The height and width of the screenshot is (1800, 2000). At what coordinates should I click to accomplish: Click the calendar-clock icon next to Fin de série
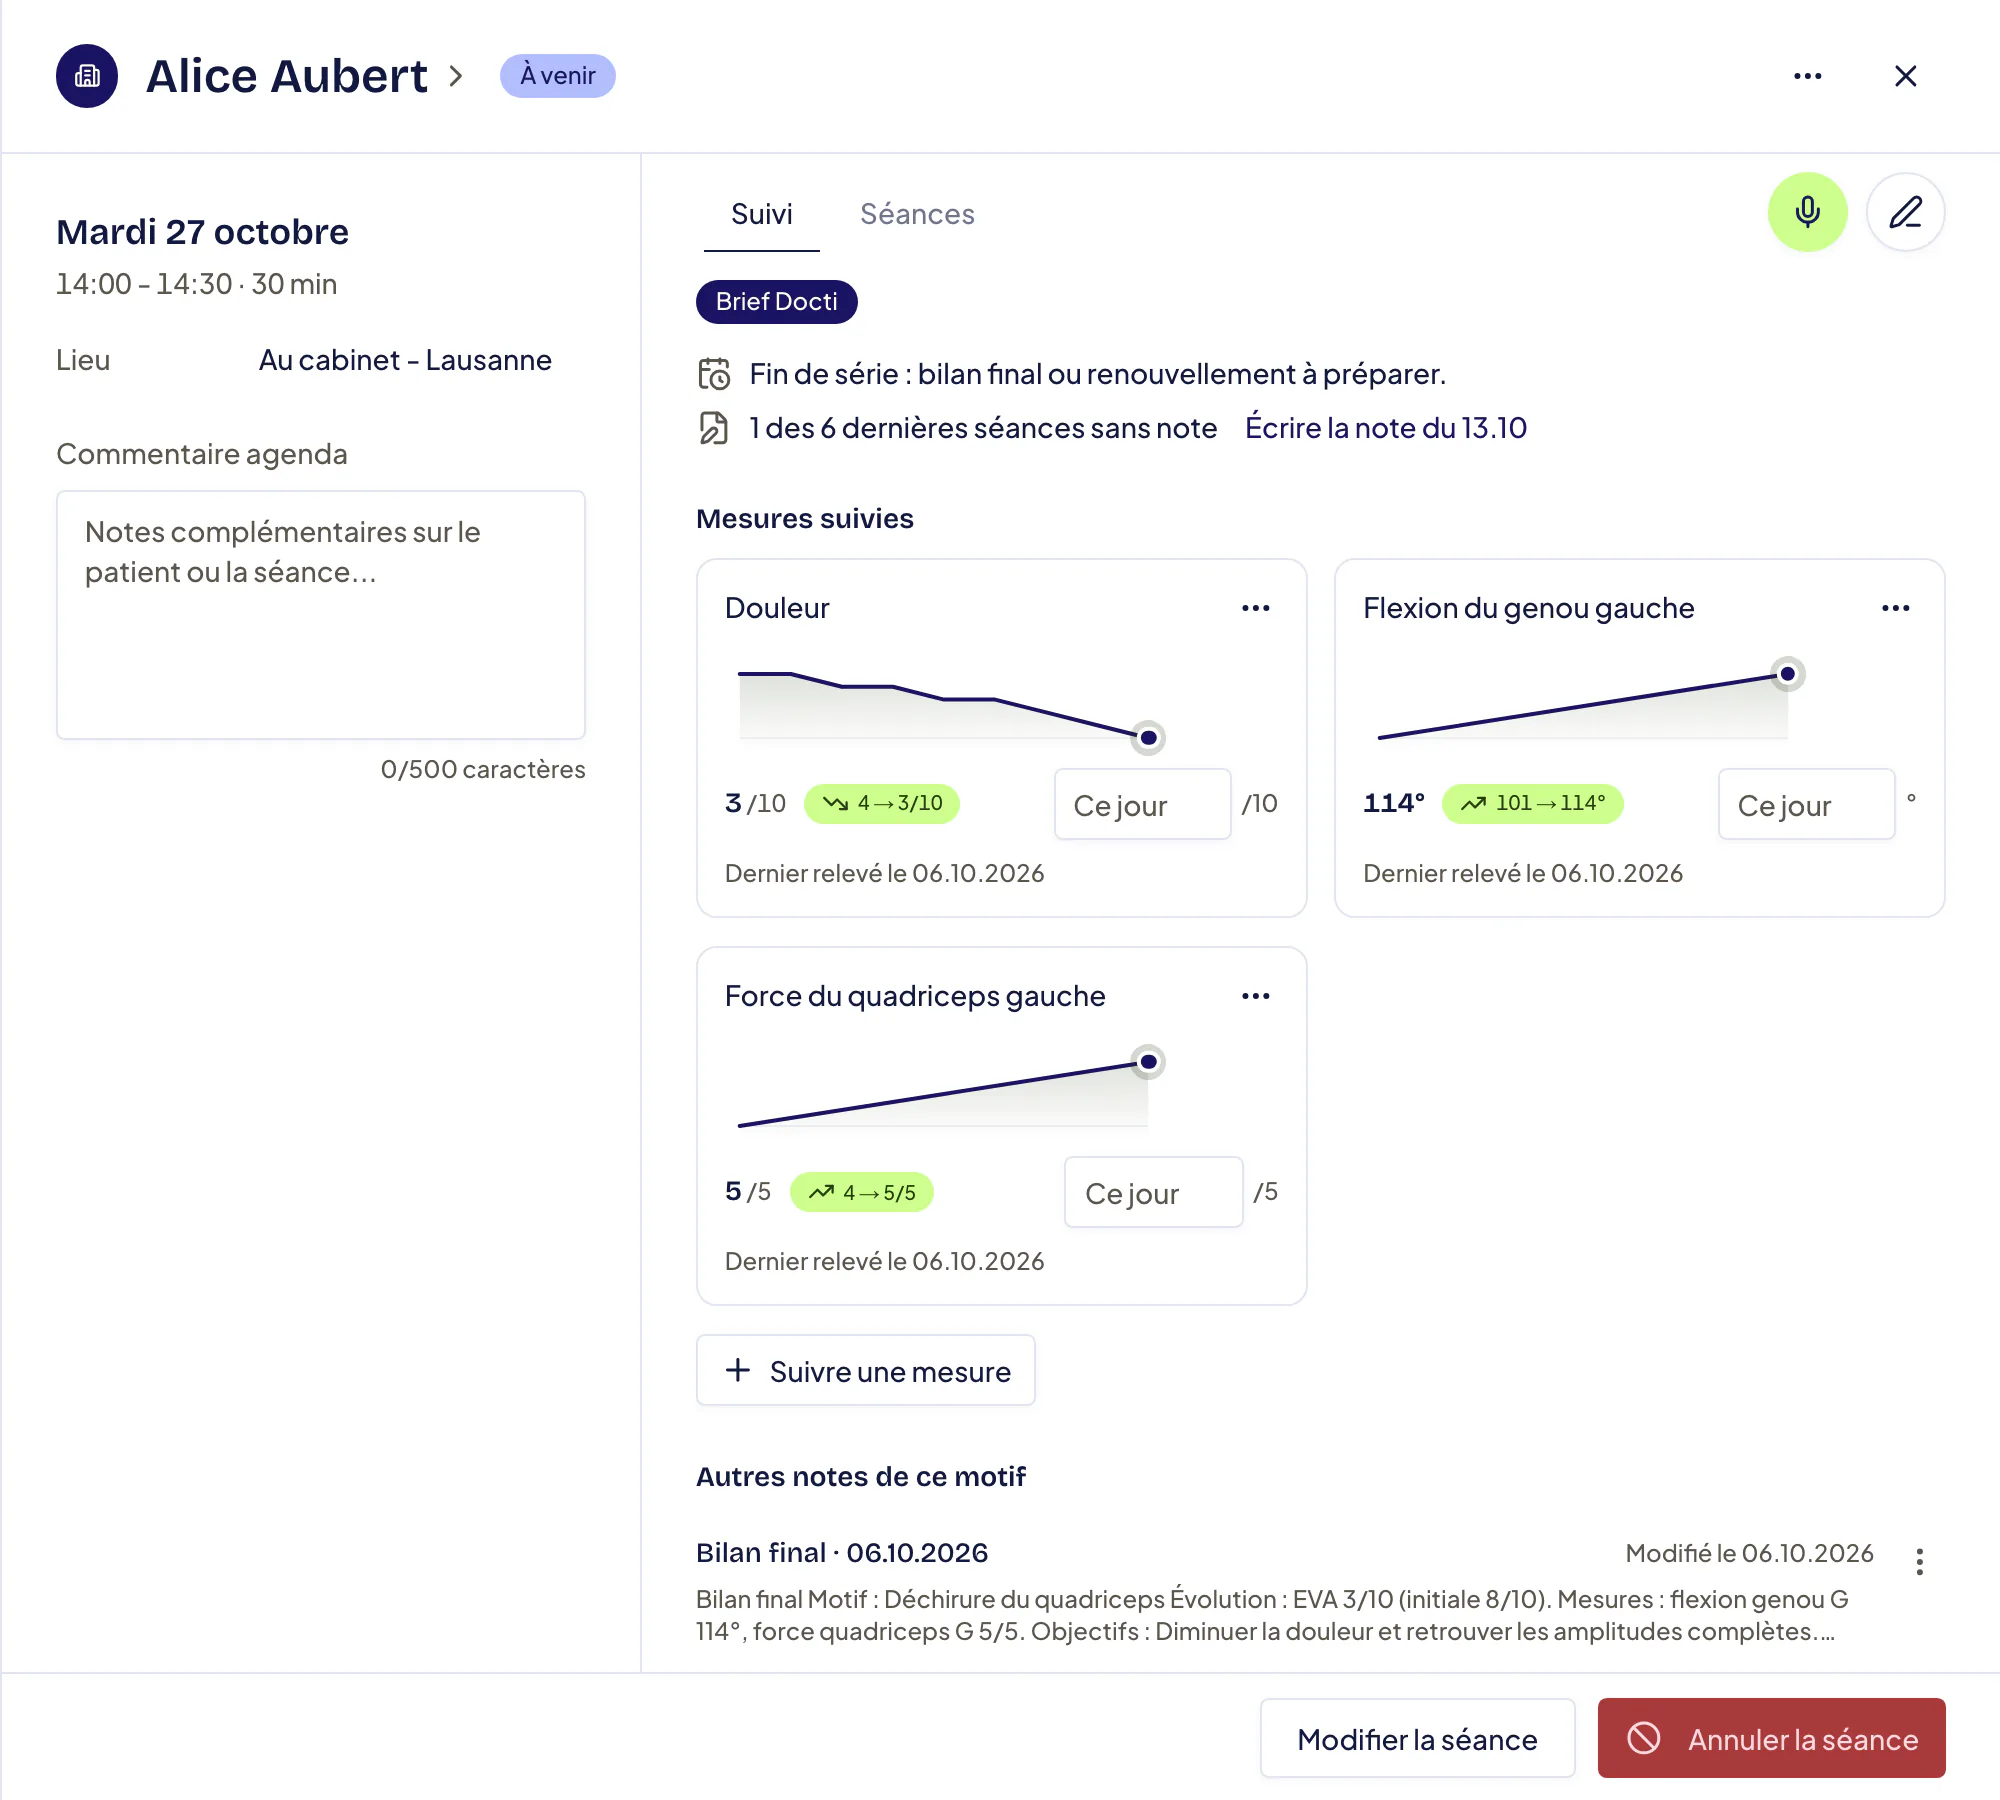pos(713,374)
